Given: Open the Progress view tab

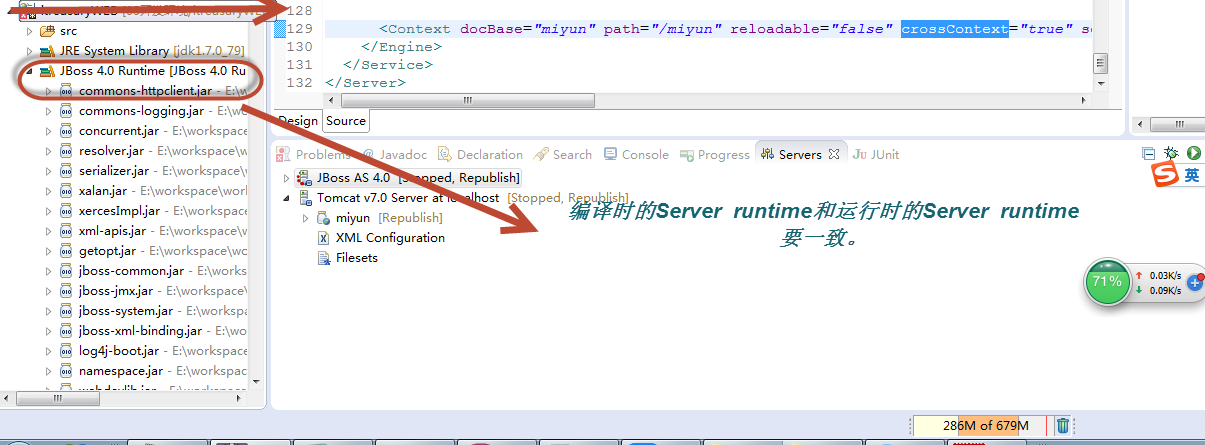Looking at the screenshot, I should point(715,154).
